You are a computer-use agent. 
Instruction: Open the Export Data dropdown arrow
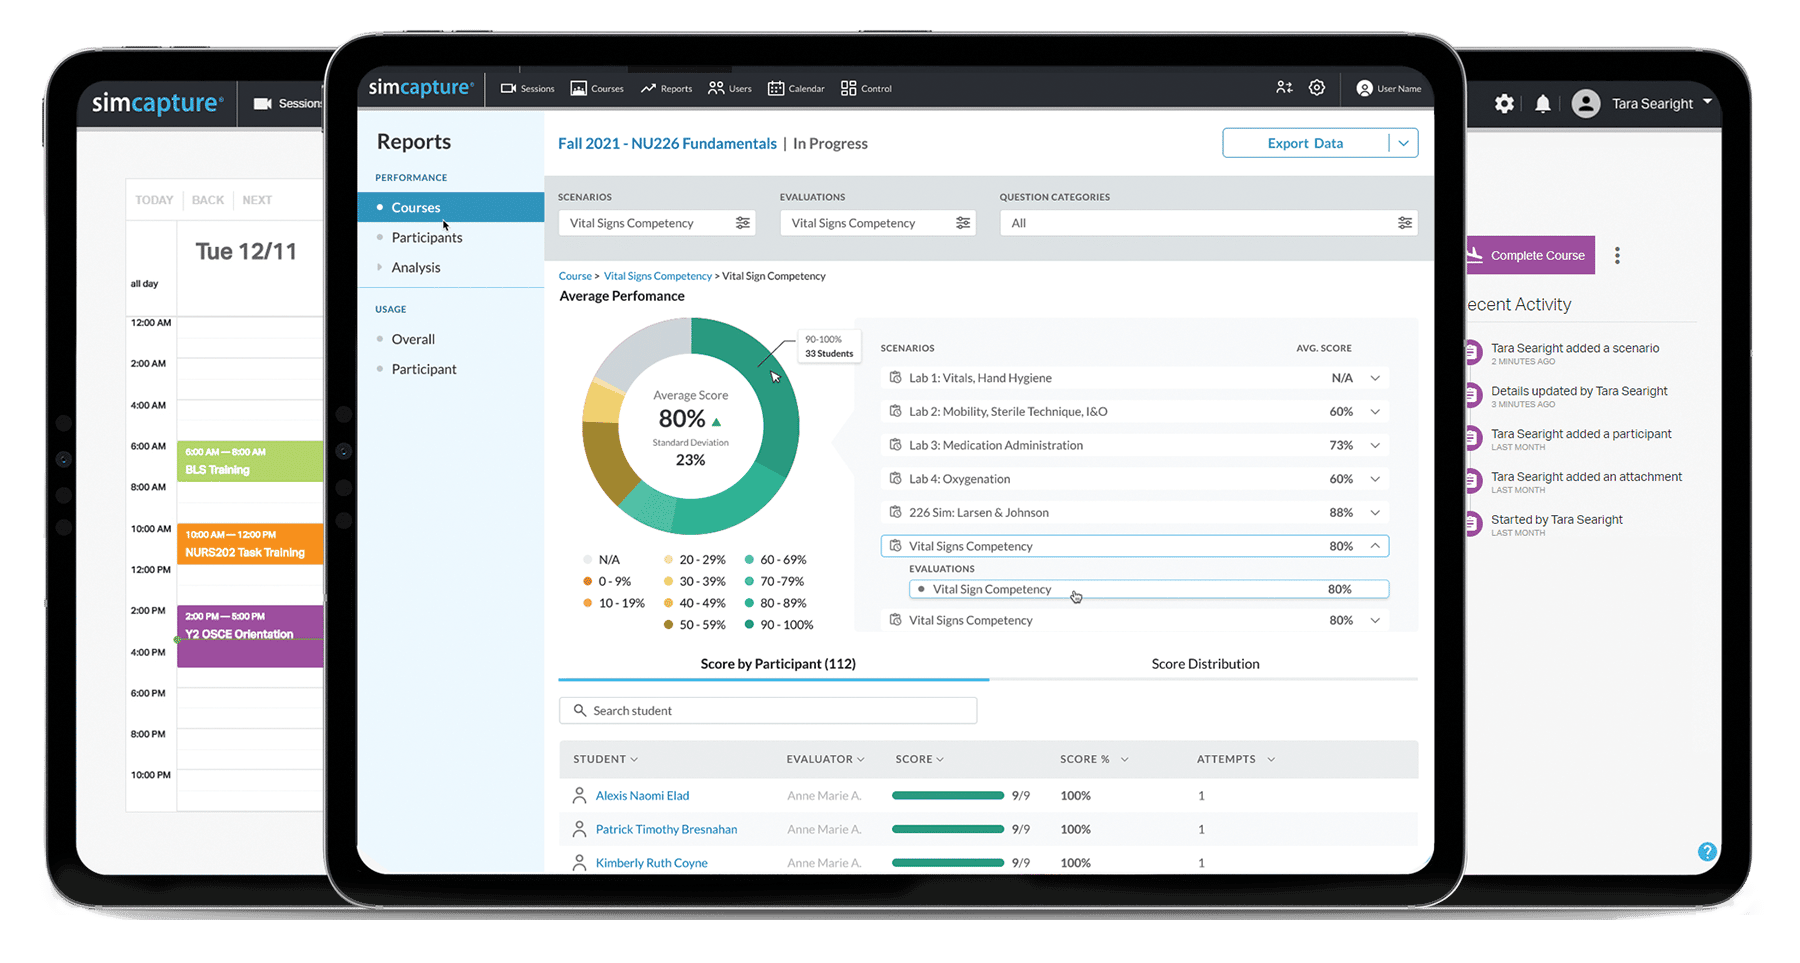pyautogui.click(x=1403, y=143)
